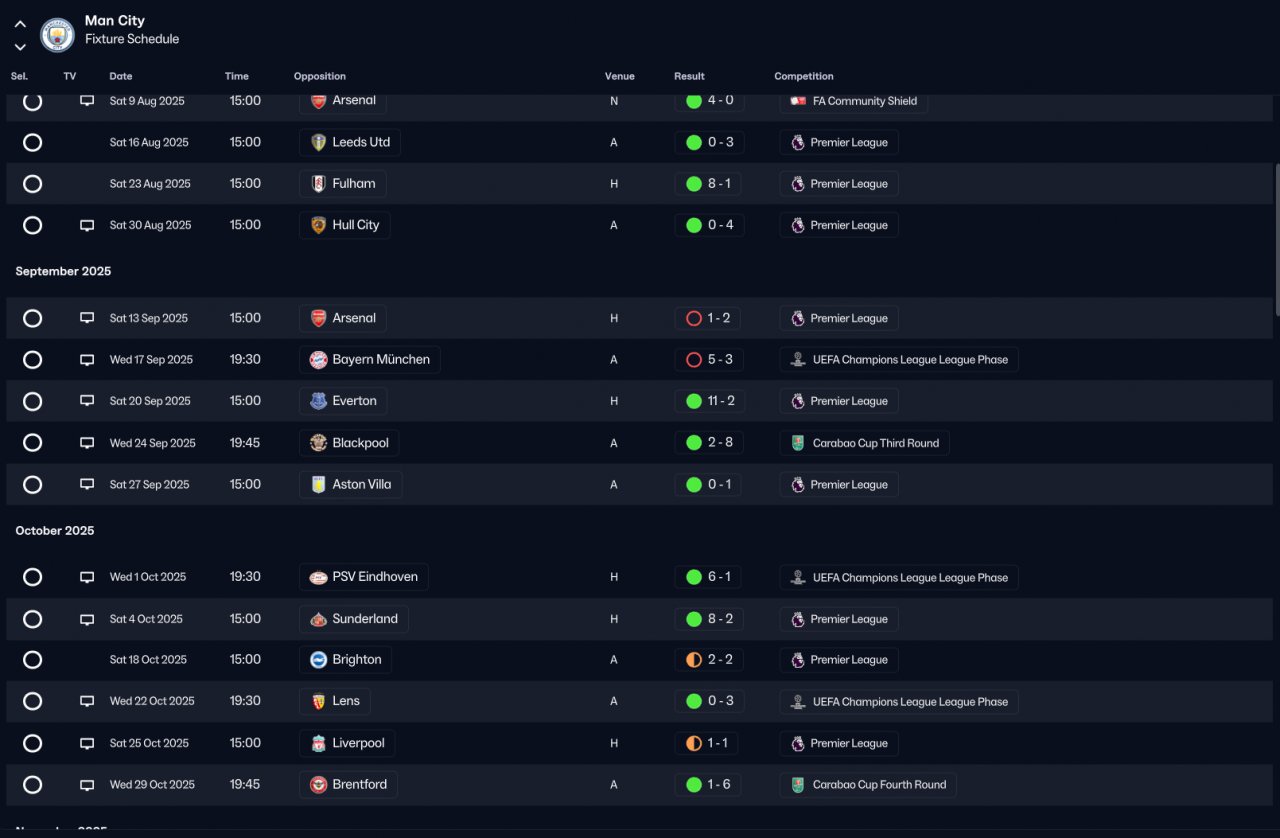
Task: Click the green win indicator for the Fulham result
Action: click(x=694, y=184)
